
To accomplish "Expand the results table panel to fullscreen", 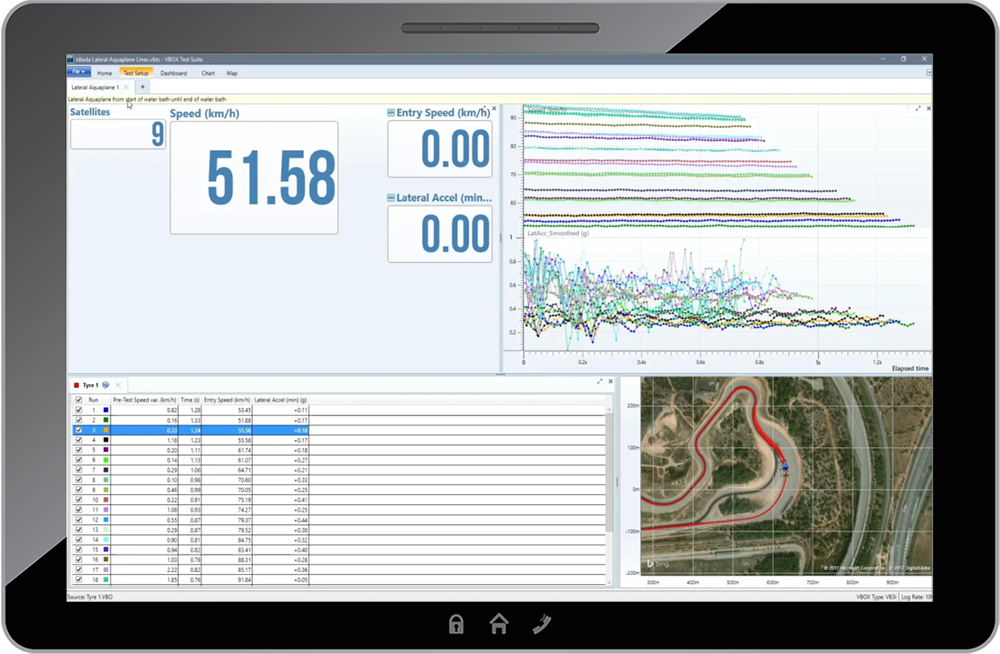I will click(x=600, y=382).
